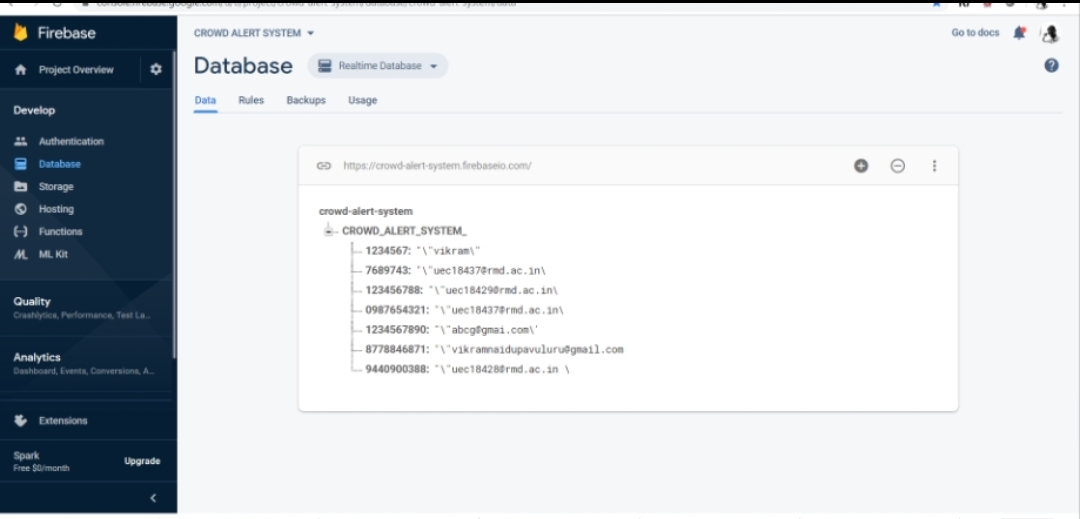
Task: Select the 7689743 key entry
Action: (389, 271)
